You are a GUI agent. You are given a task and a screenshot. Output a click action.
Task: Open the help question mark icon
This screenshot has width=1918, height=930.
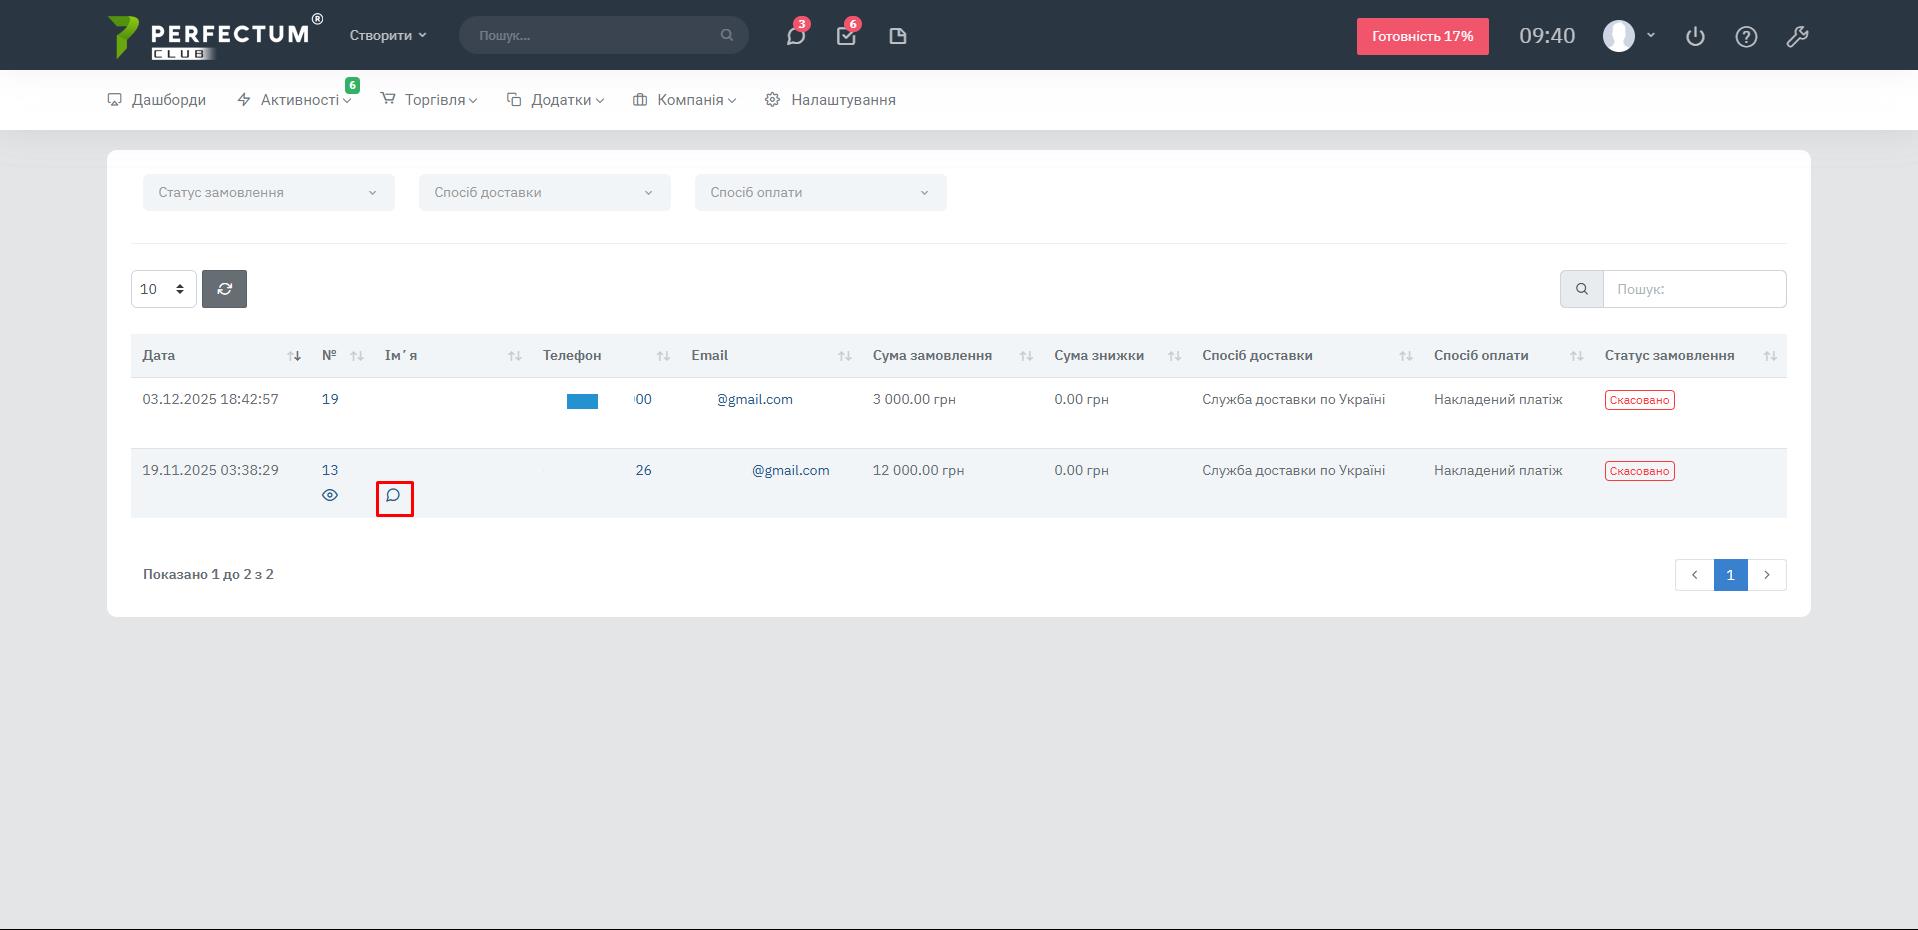tap(1745, 36)
